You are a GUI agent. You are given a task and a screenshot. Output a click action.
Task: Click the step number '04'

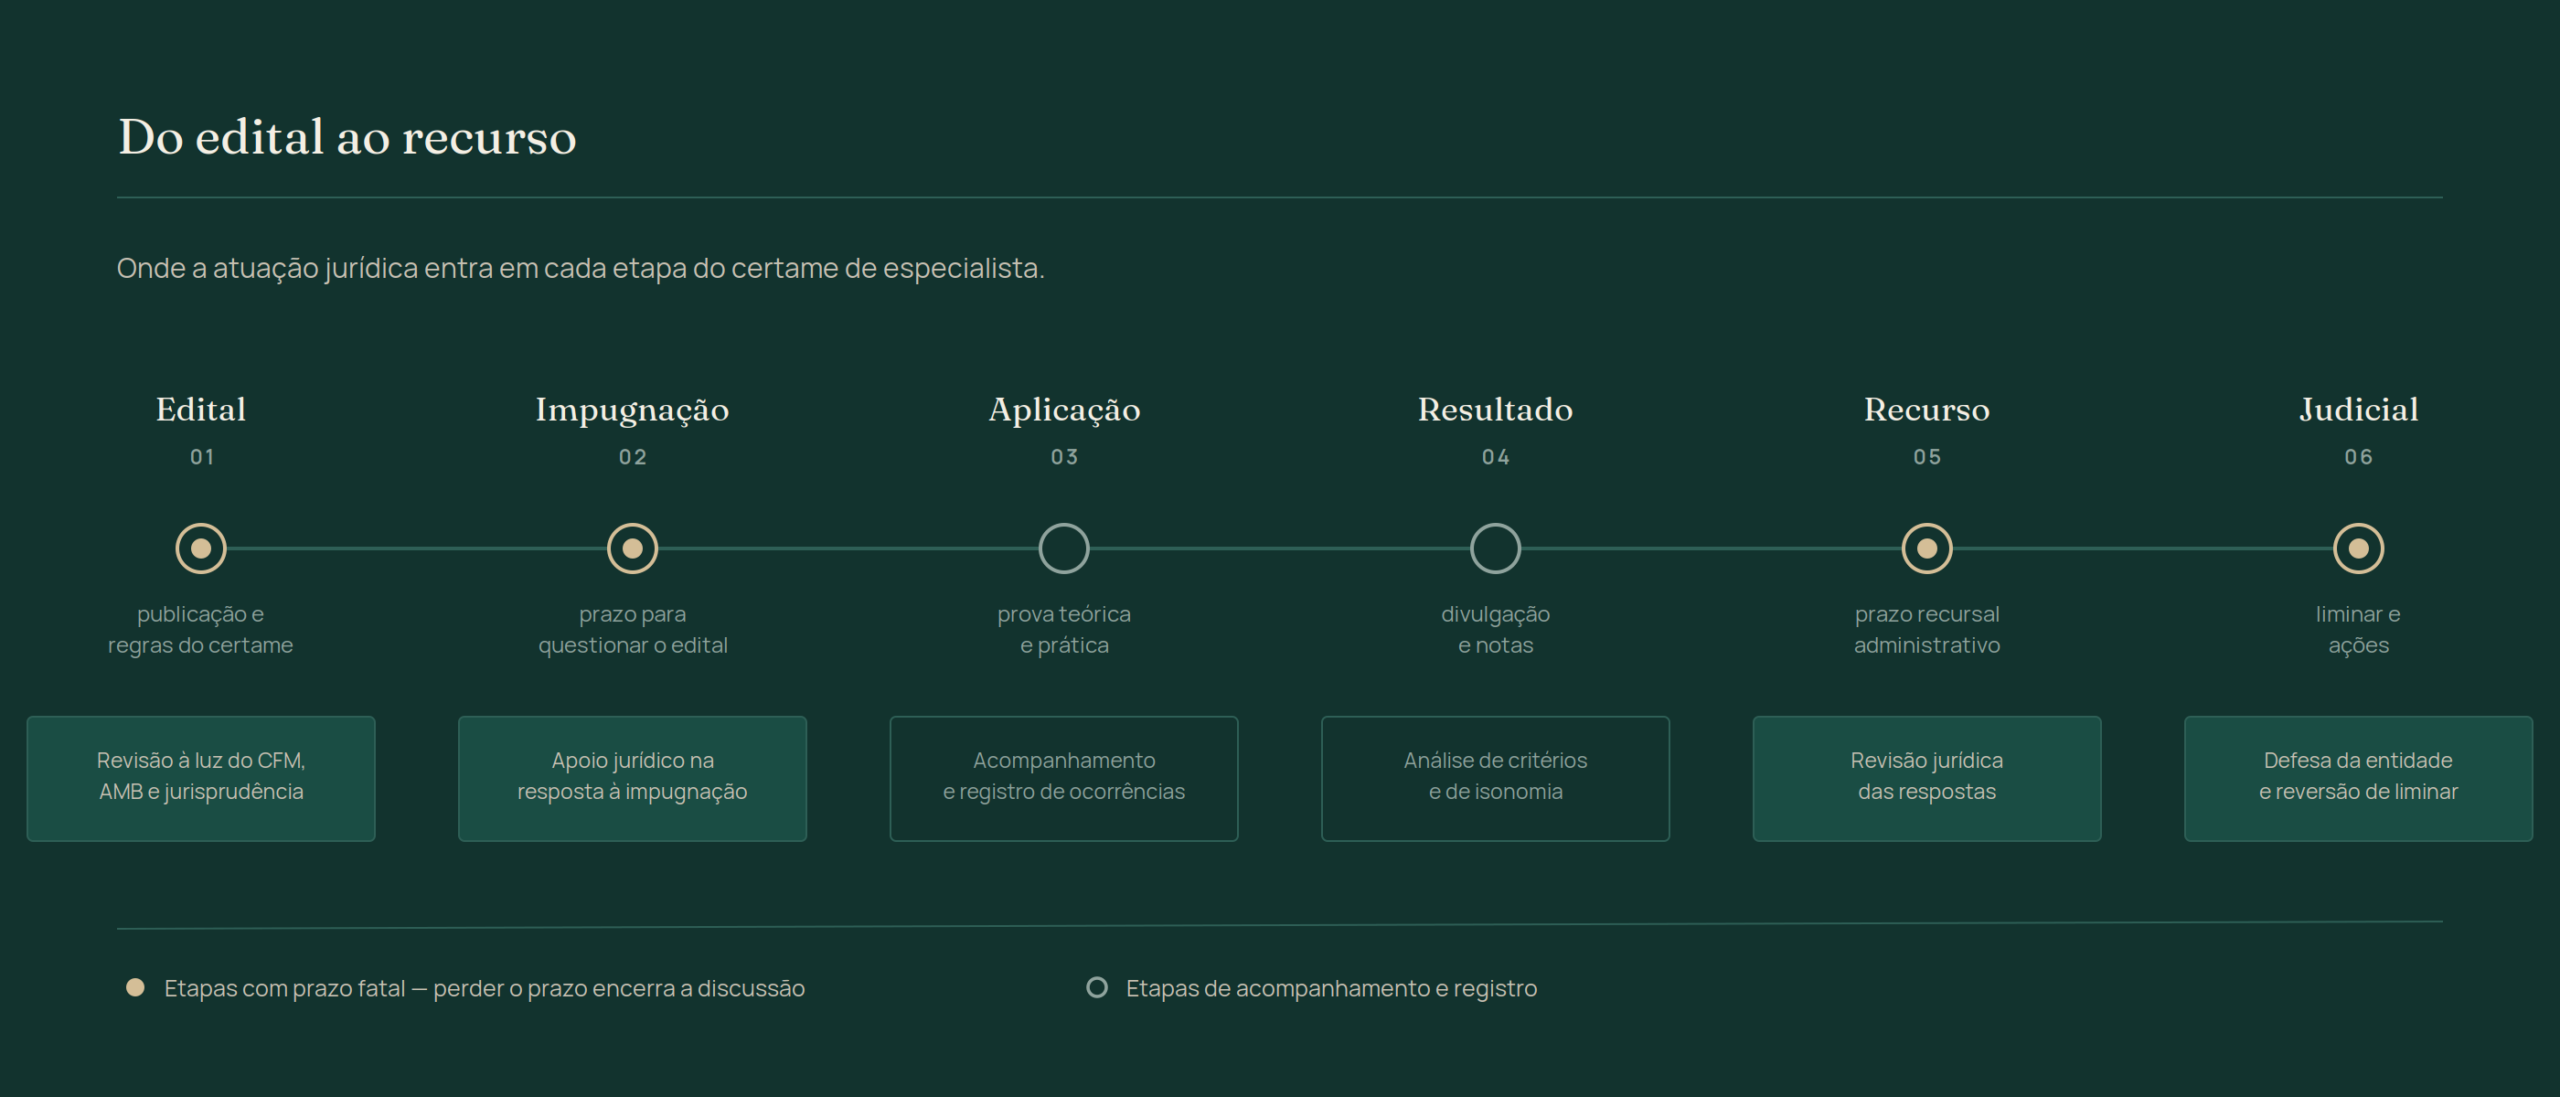click(1495, 457)
